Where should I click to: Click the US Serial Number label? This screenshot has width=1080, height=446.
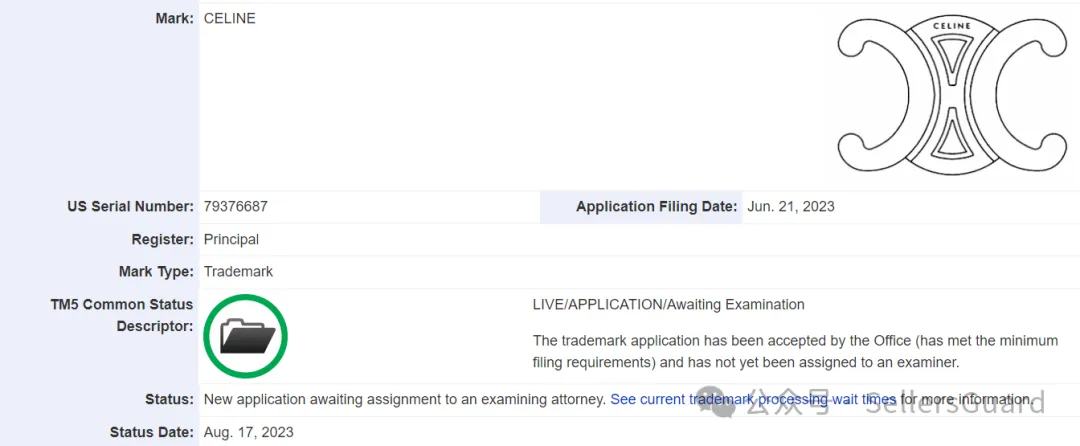click(130, 207)
